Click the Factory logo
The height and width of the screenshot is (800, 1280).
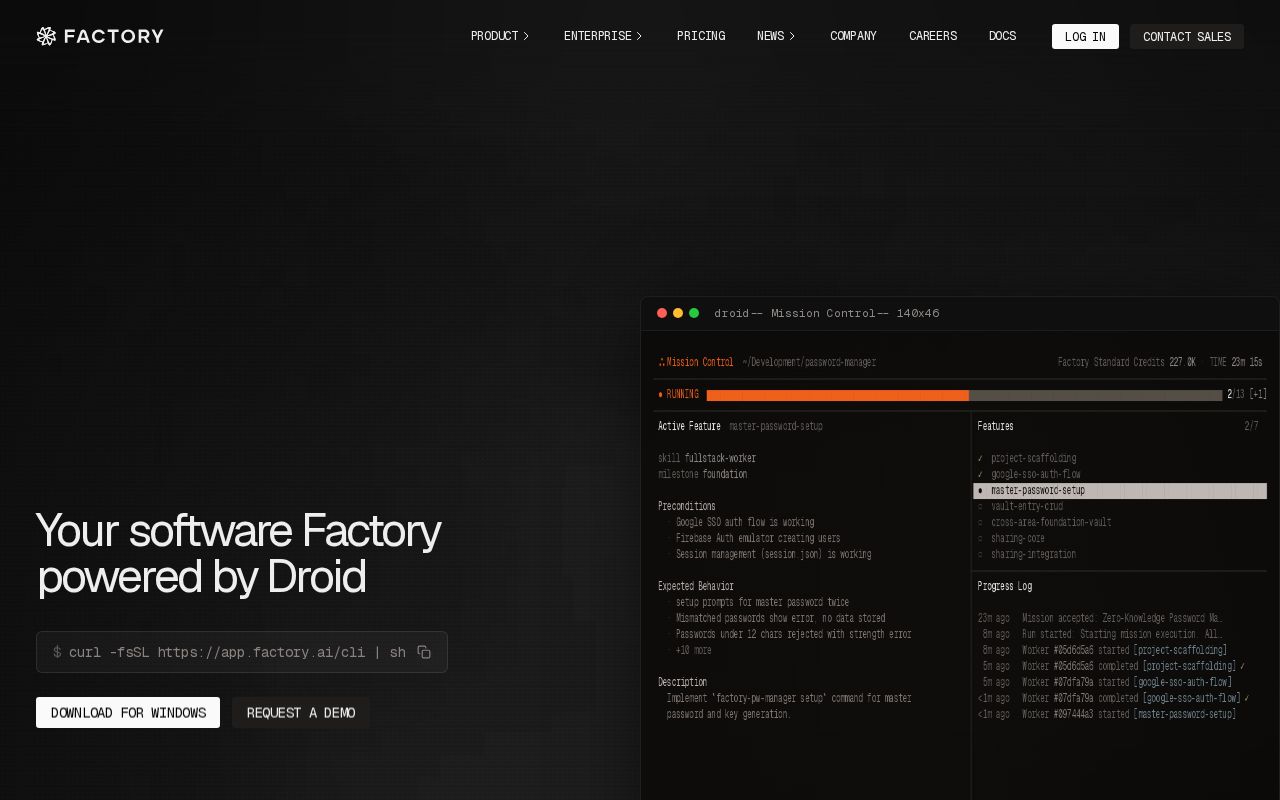click(x=100, y=36)
